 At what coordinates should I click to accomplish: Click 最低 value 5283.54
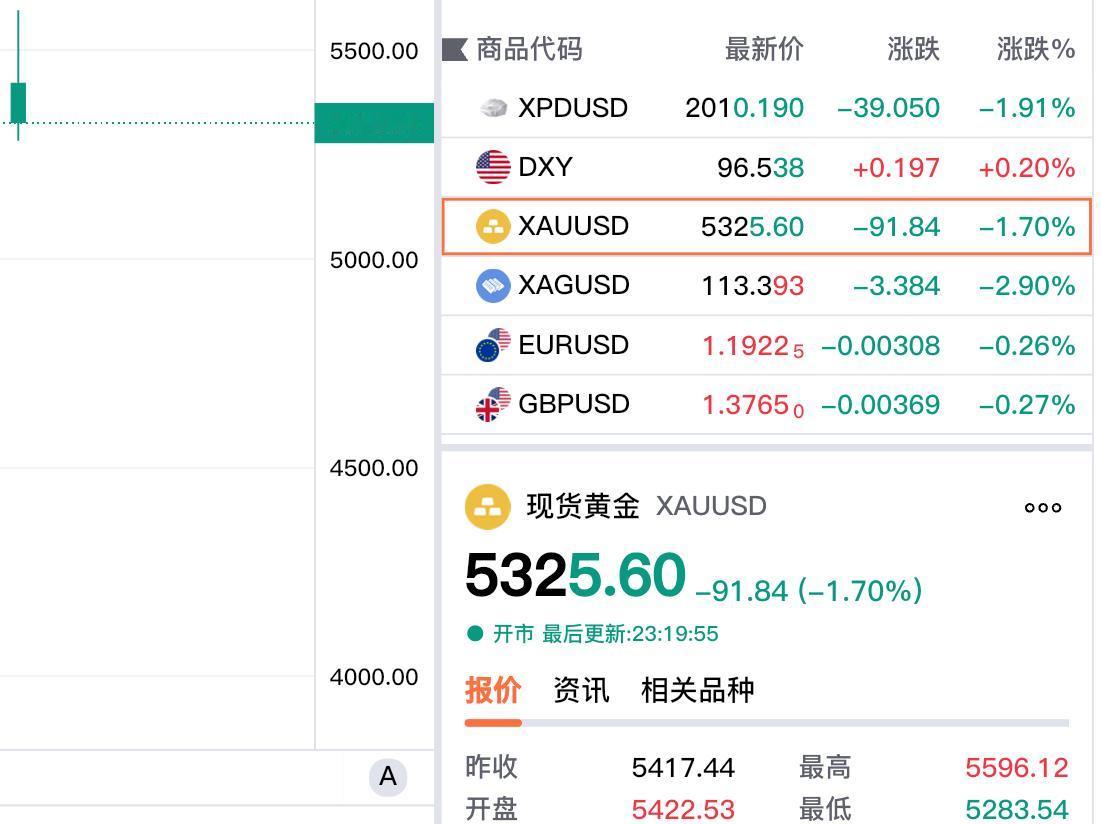click(1017, 809)
